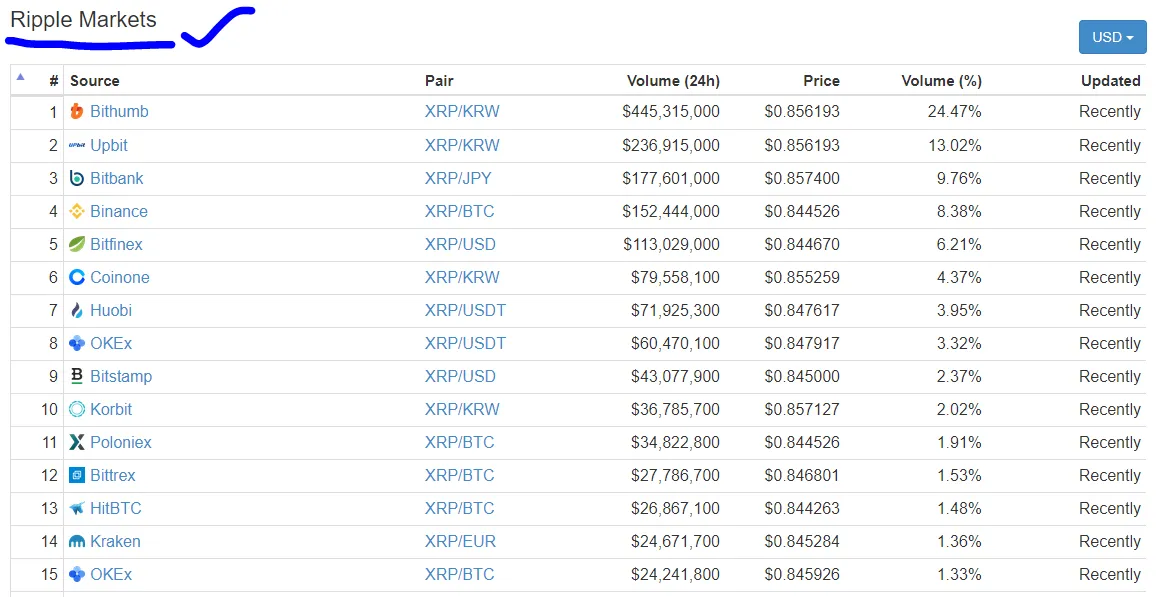
Task: Open Binance's XRP/BTC pair link
Action: pos(460,211)
